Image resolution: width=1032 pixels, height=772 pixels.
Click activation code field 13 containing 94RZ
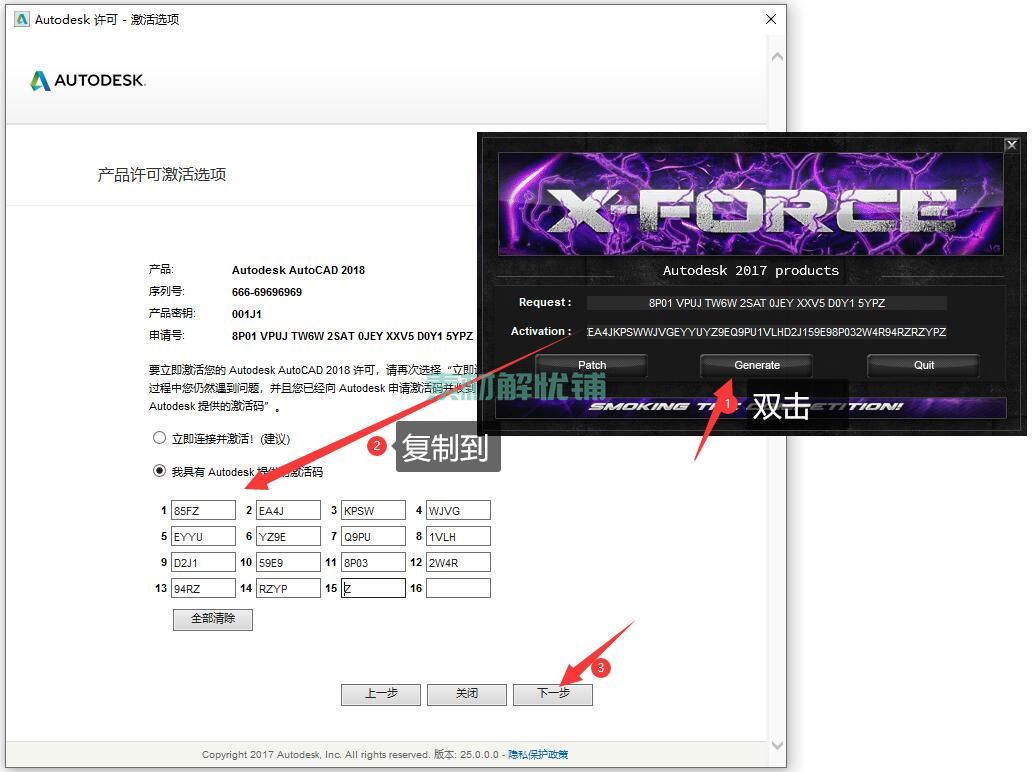click(x=203, y=588)
